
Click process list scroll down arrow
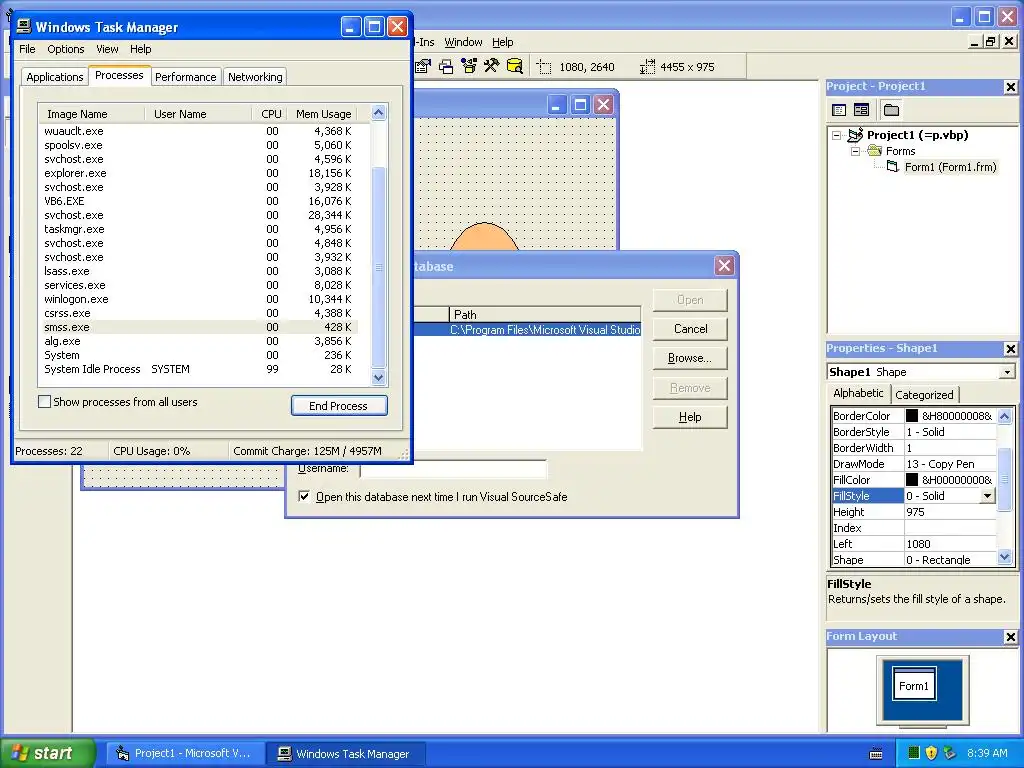click(x=378, y=377)
